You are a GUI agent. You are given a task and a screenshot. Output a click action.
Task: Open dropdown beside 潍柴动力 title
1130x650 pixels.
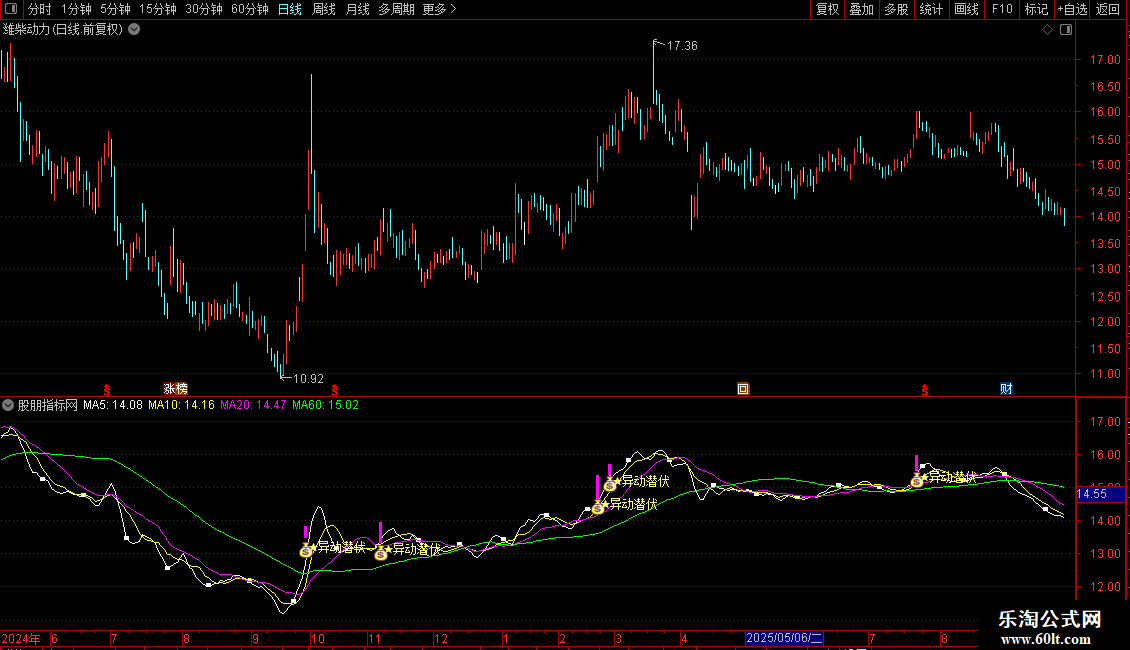(x=134, y=30)
